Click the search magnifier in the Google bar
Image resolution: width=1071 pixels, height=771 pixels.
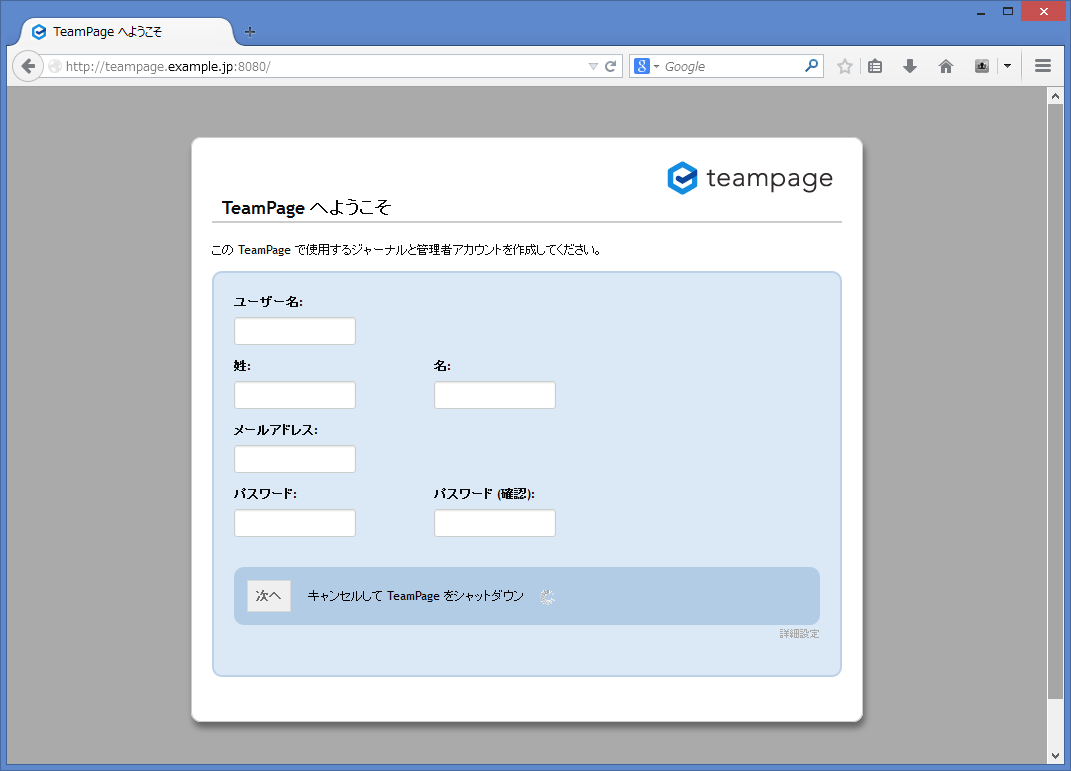tap(810, 65)
